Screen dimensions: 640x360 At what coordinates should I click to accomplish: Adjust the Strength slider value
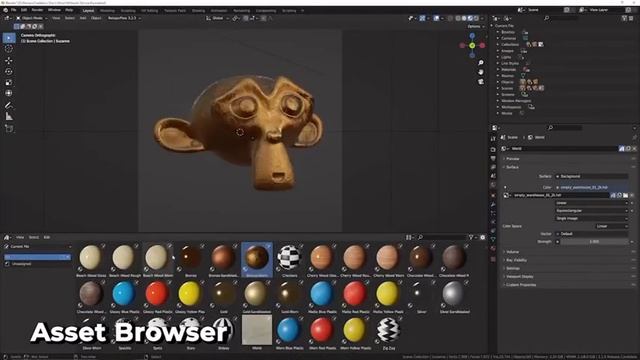(594, 242)
